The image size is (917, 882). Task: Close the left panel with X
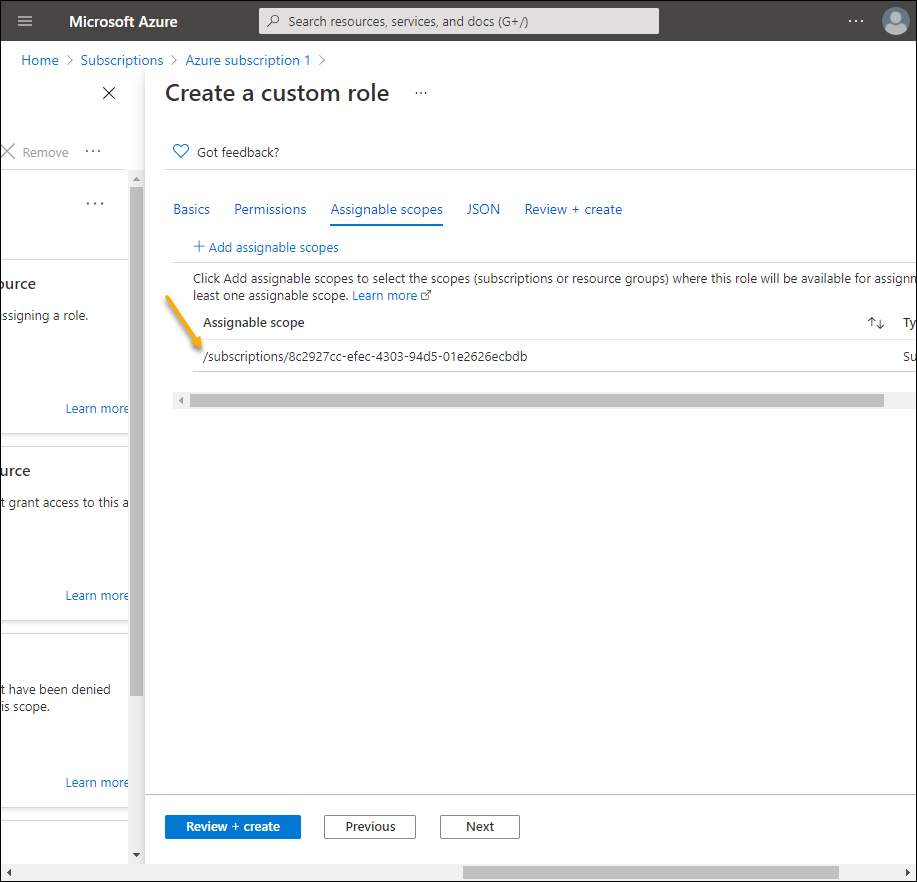tap(109, 93)
